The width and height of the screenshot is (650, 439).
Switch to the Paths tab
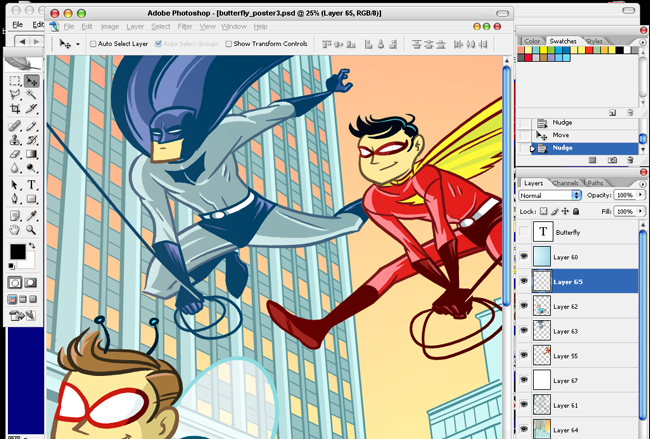coord(595,183)
